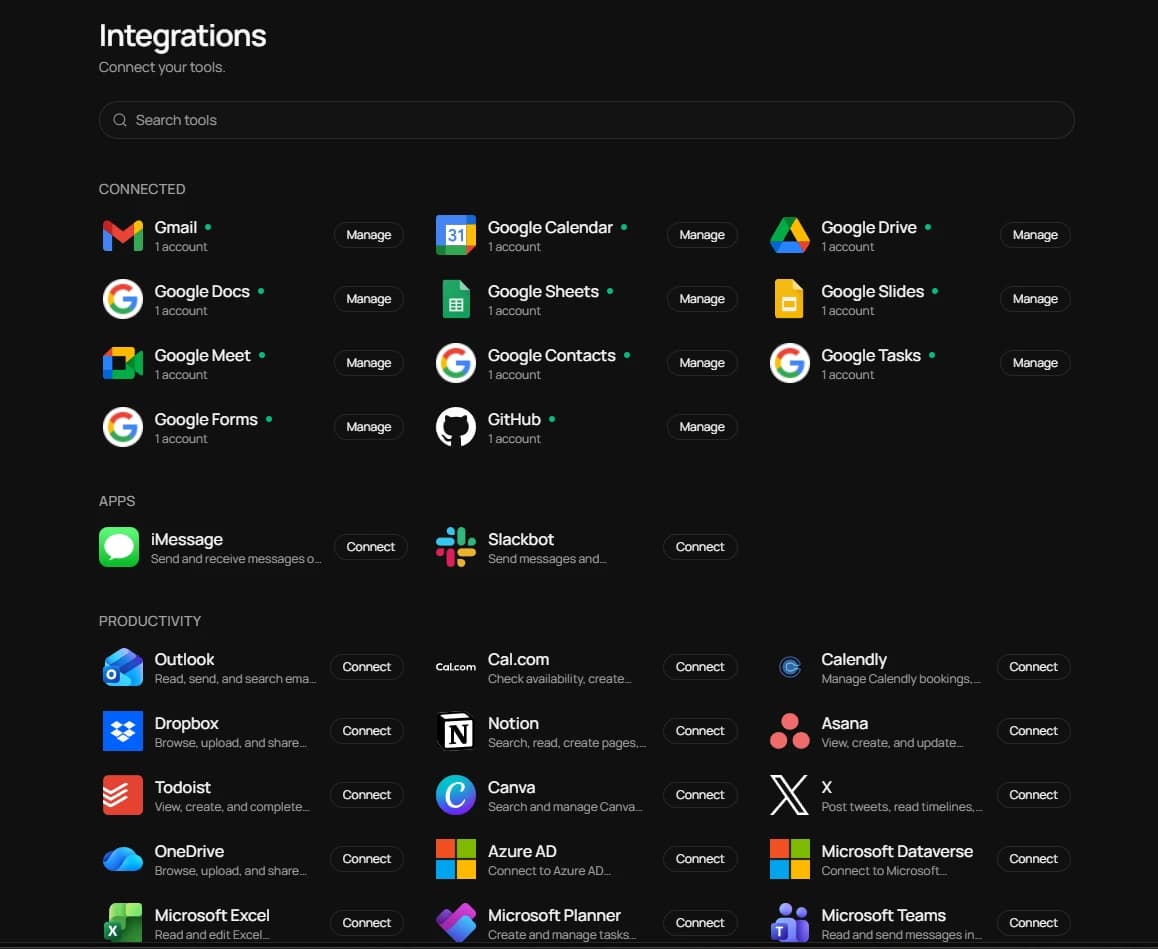
Task: Click the PRODUCTIVITY section label
Action: [150, 621]
